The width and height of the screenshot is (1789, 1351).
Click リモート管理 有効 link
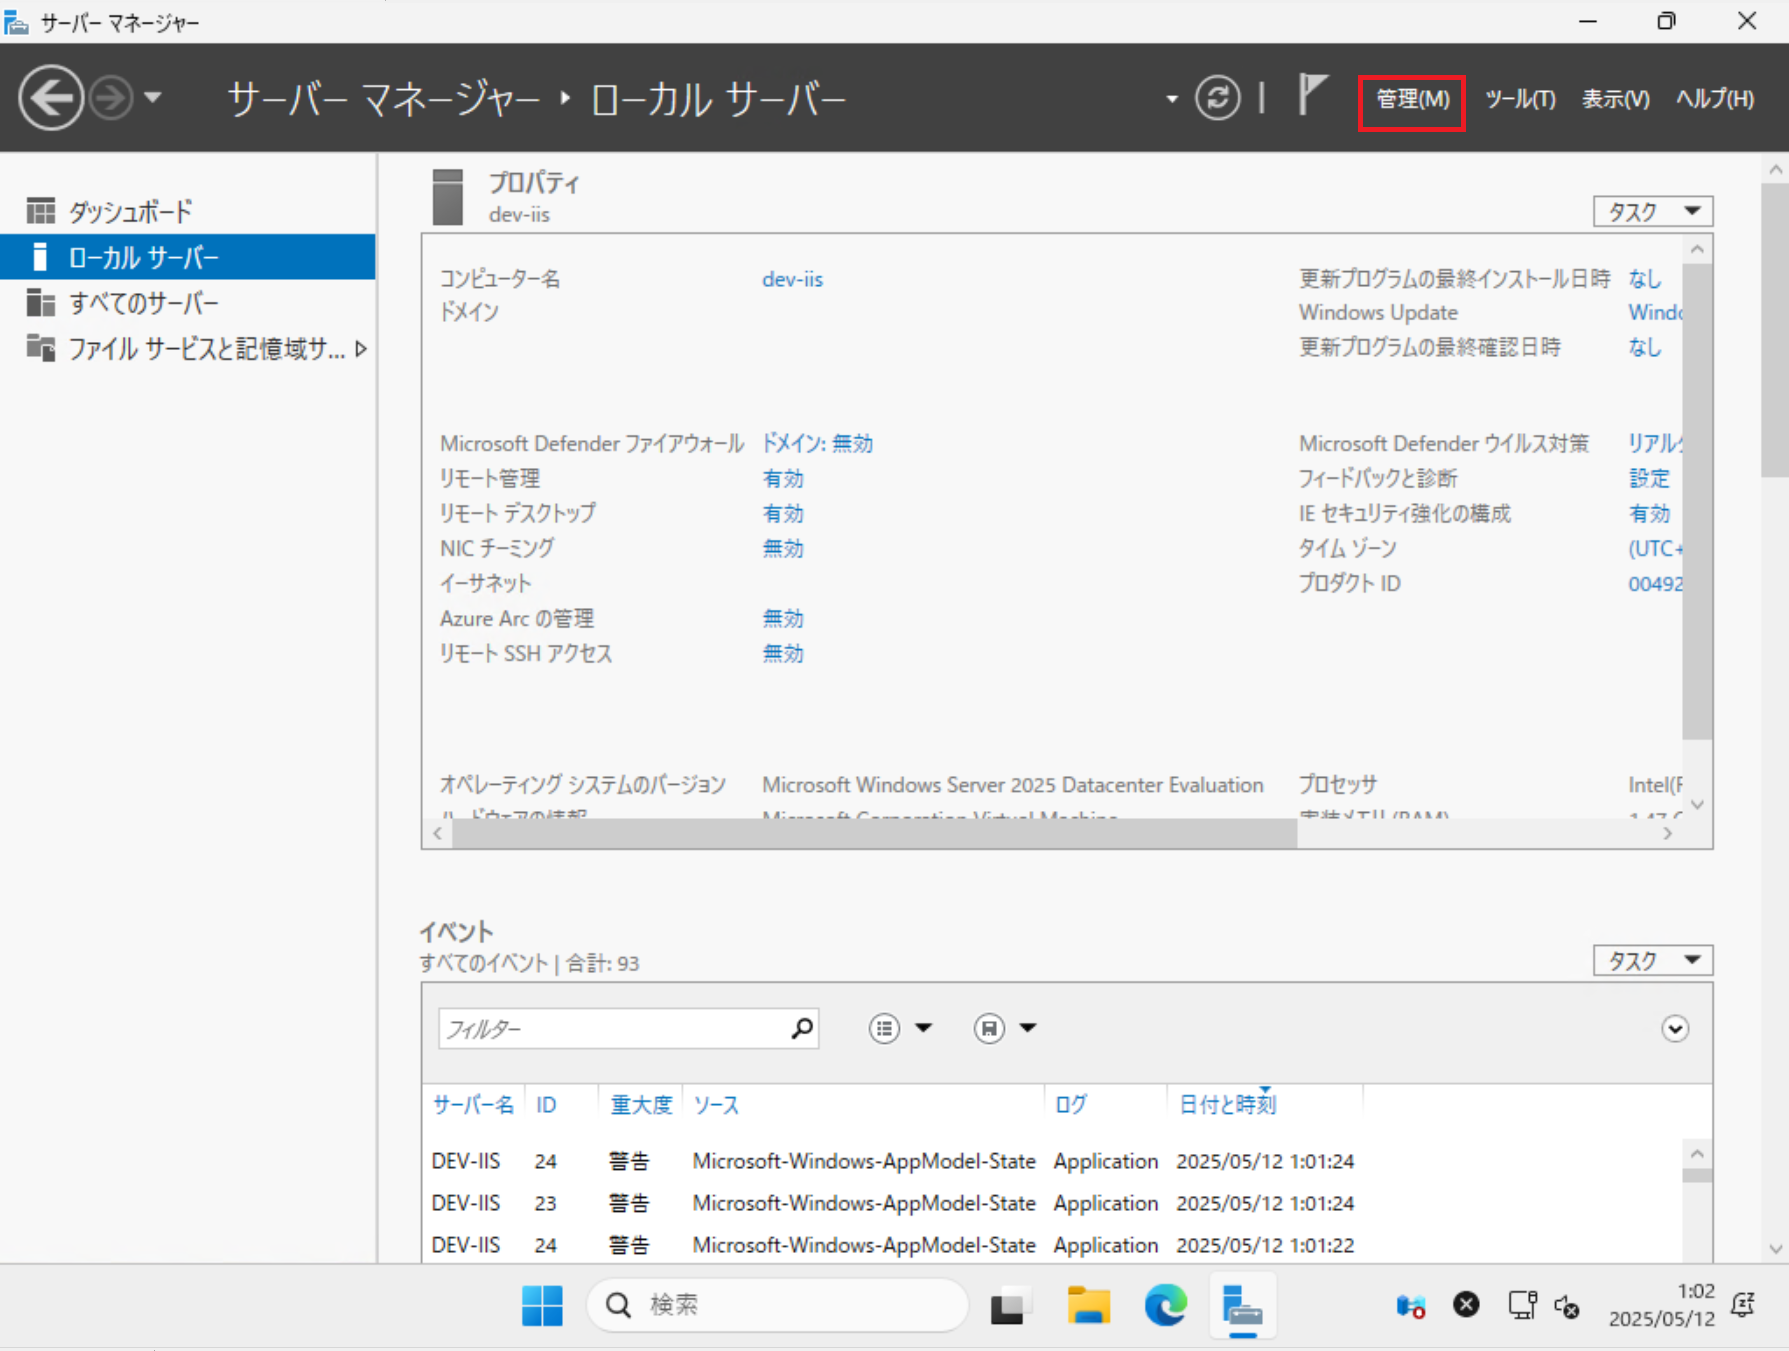click(x=783, y=478)
